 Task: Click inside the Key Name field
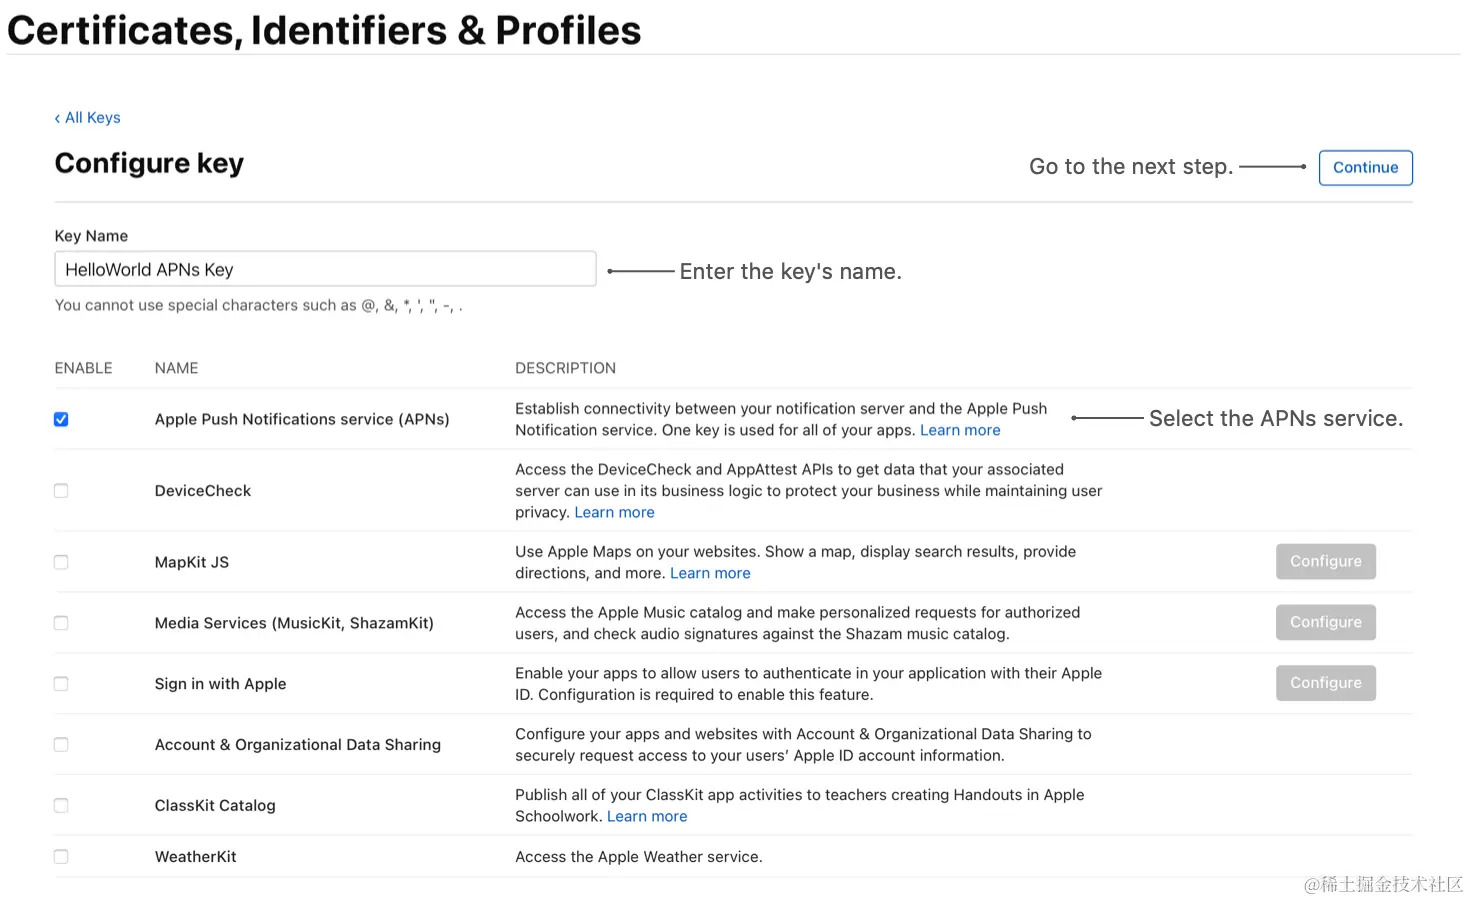[325, 268]
